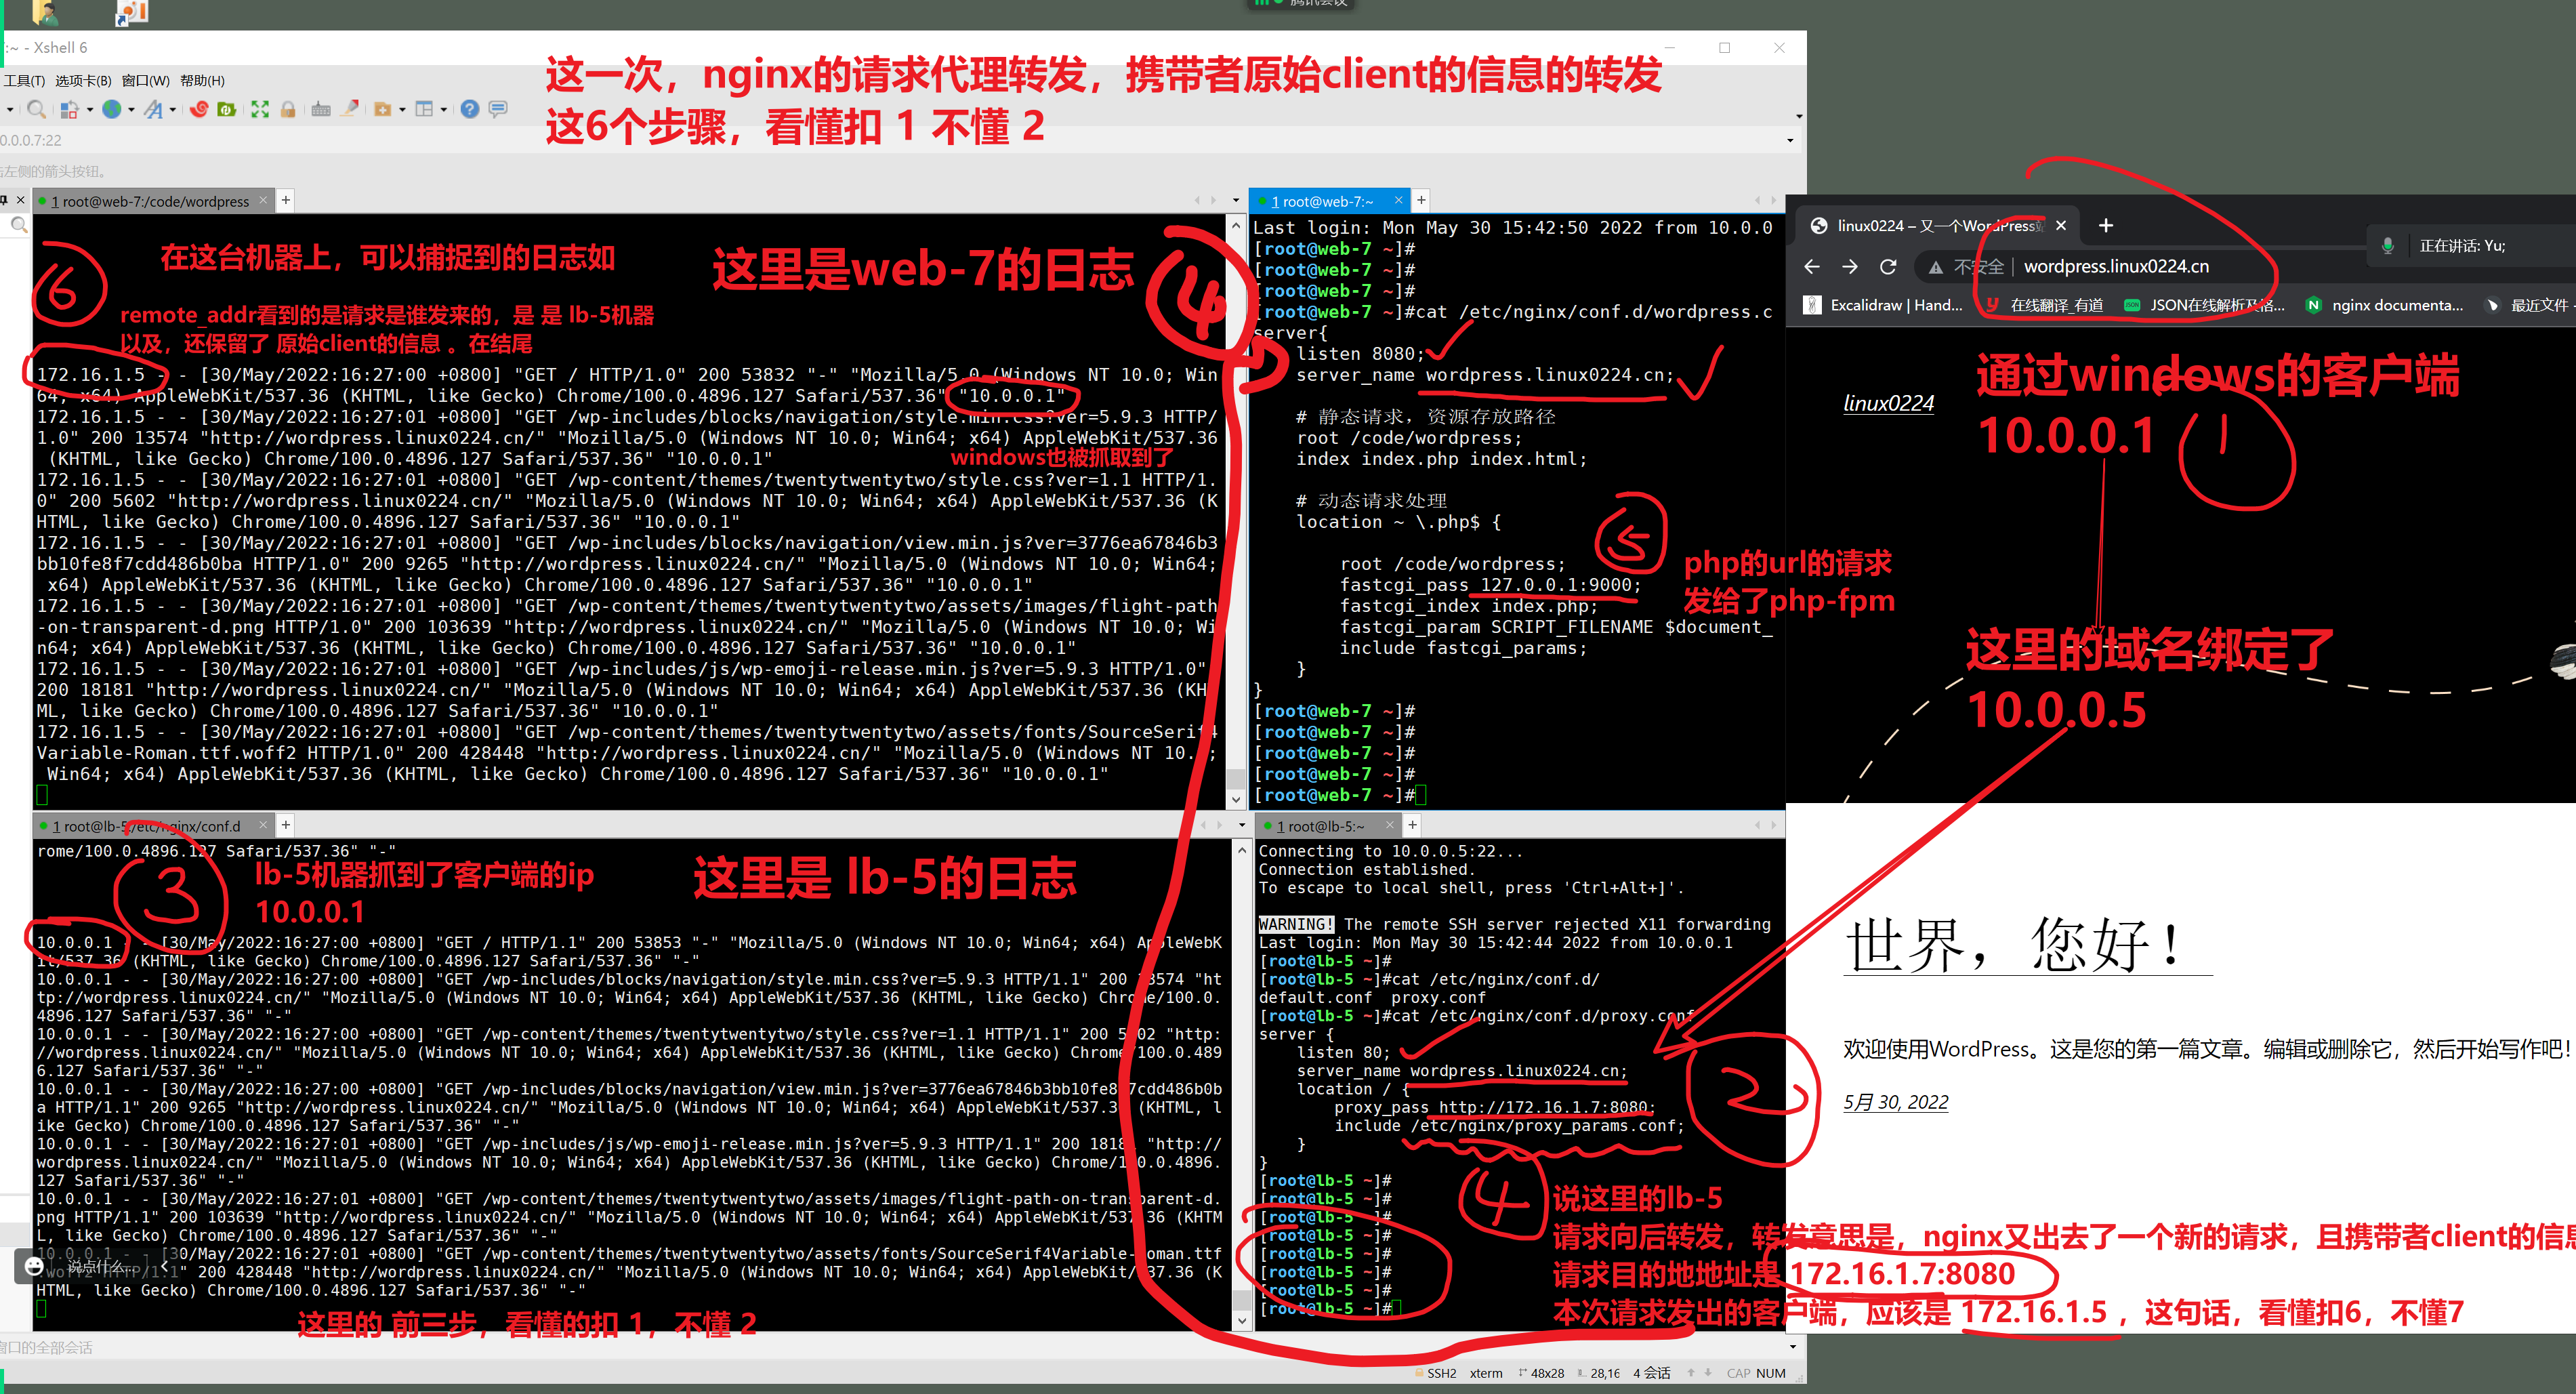
Task: Click the green Xlpd icon in Xshell toolbar
Action: (x=227, y=109)
